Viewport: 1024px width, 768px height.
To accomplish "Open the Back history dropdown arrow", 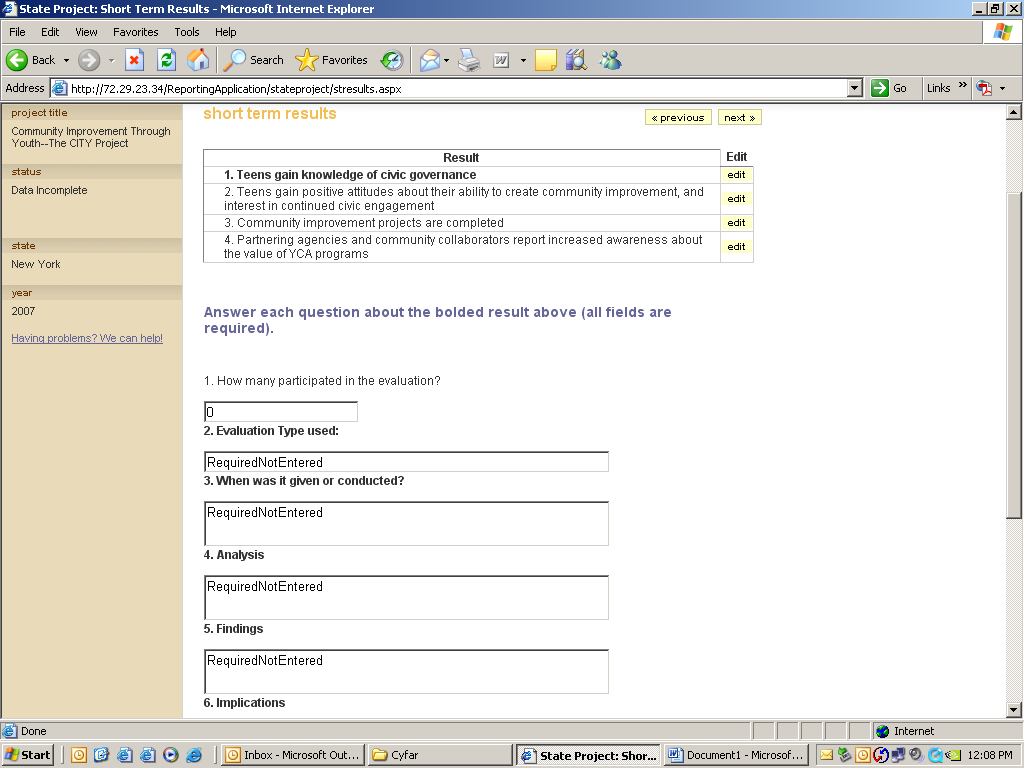I will coord(67,60).
